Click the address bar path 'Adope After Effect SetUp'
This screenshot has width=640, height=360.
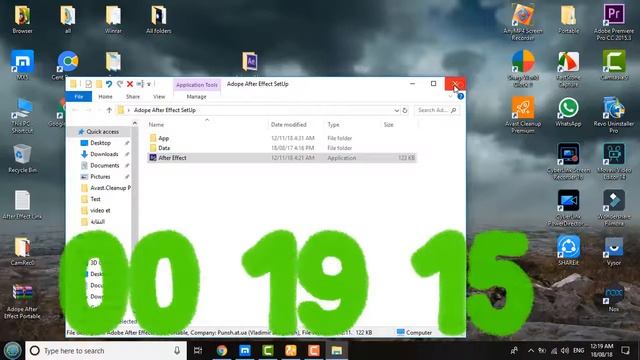tap(165, 110)
